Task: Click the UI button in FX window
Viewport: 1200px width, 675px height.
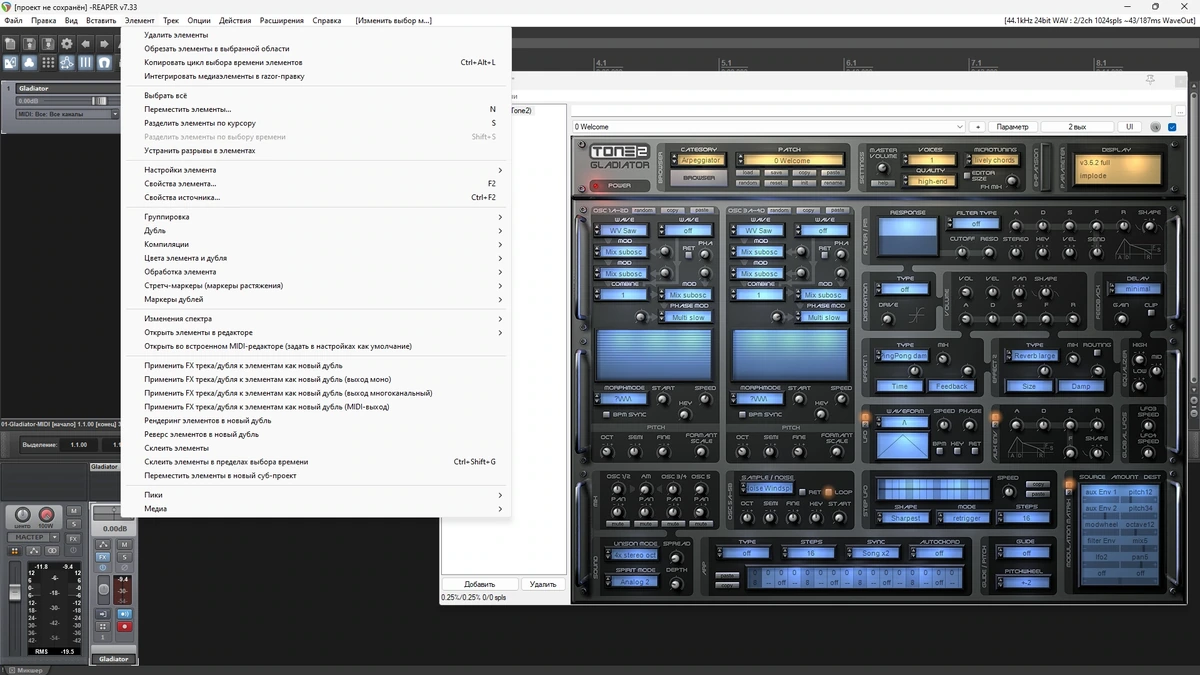Action: click(1129, 127)
